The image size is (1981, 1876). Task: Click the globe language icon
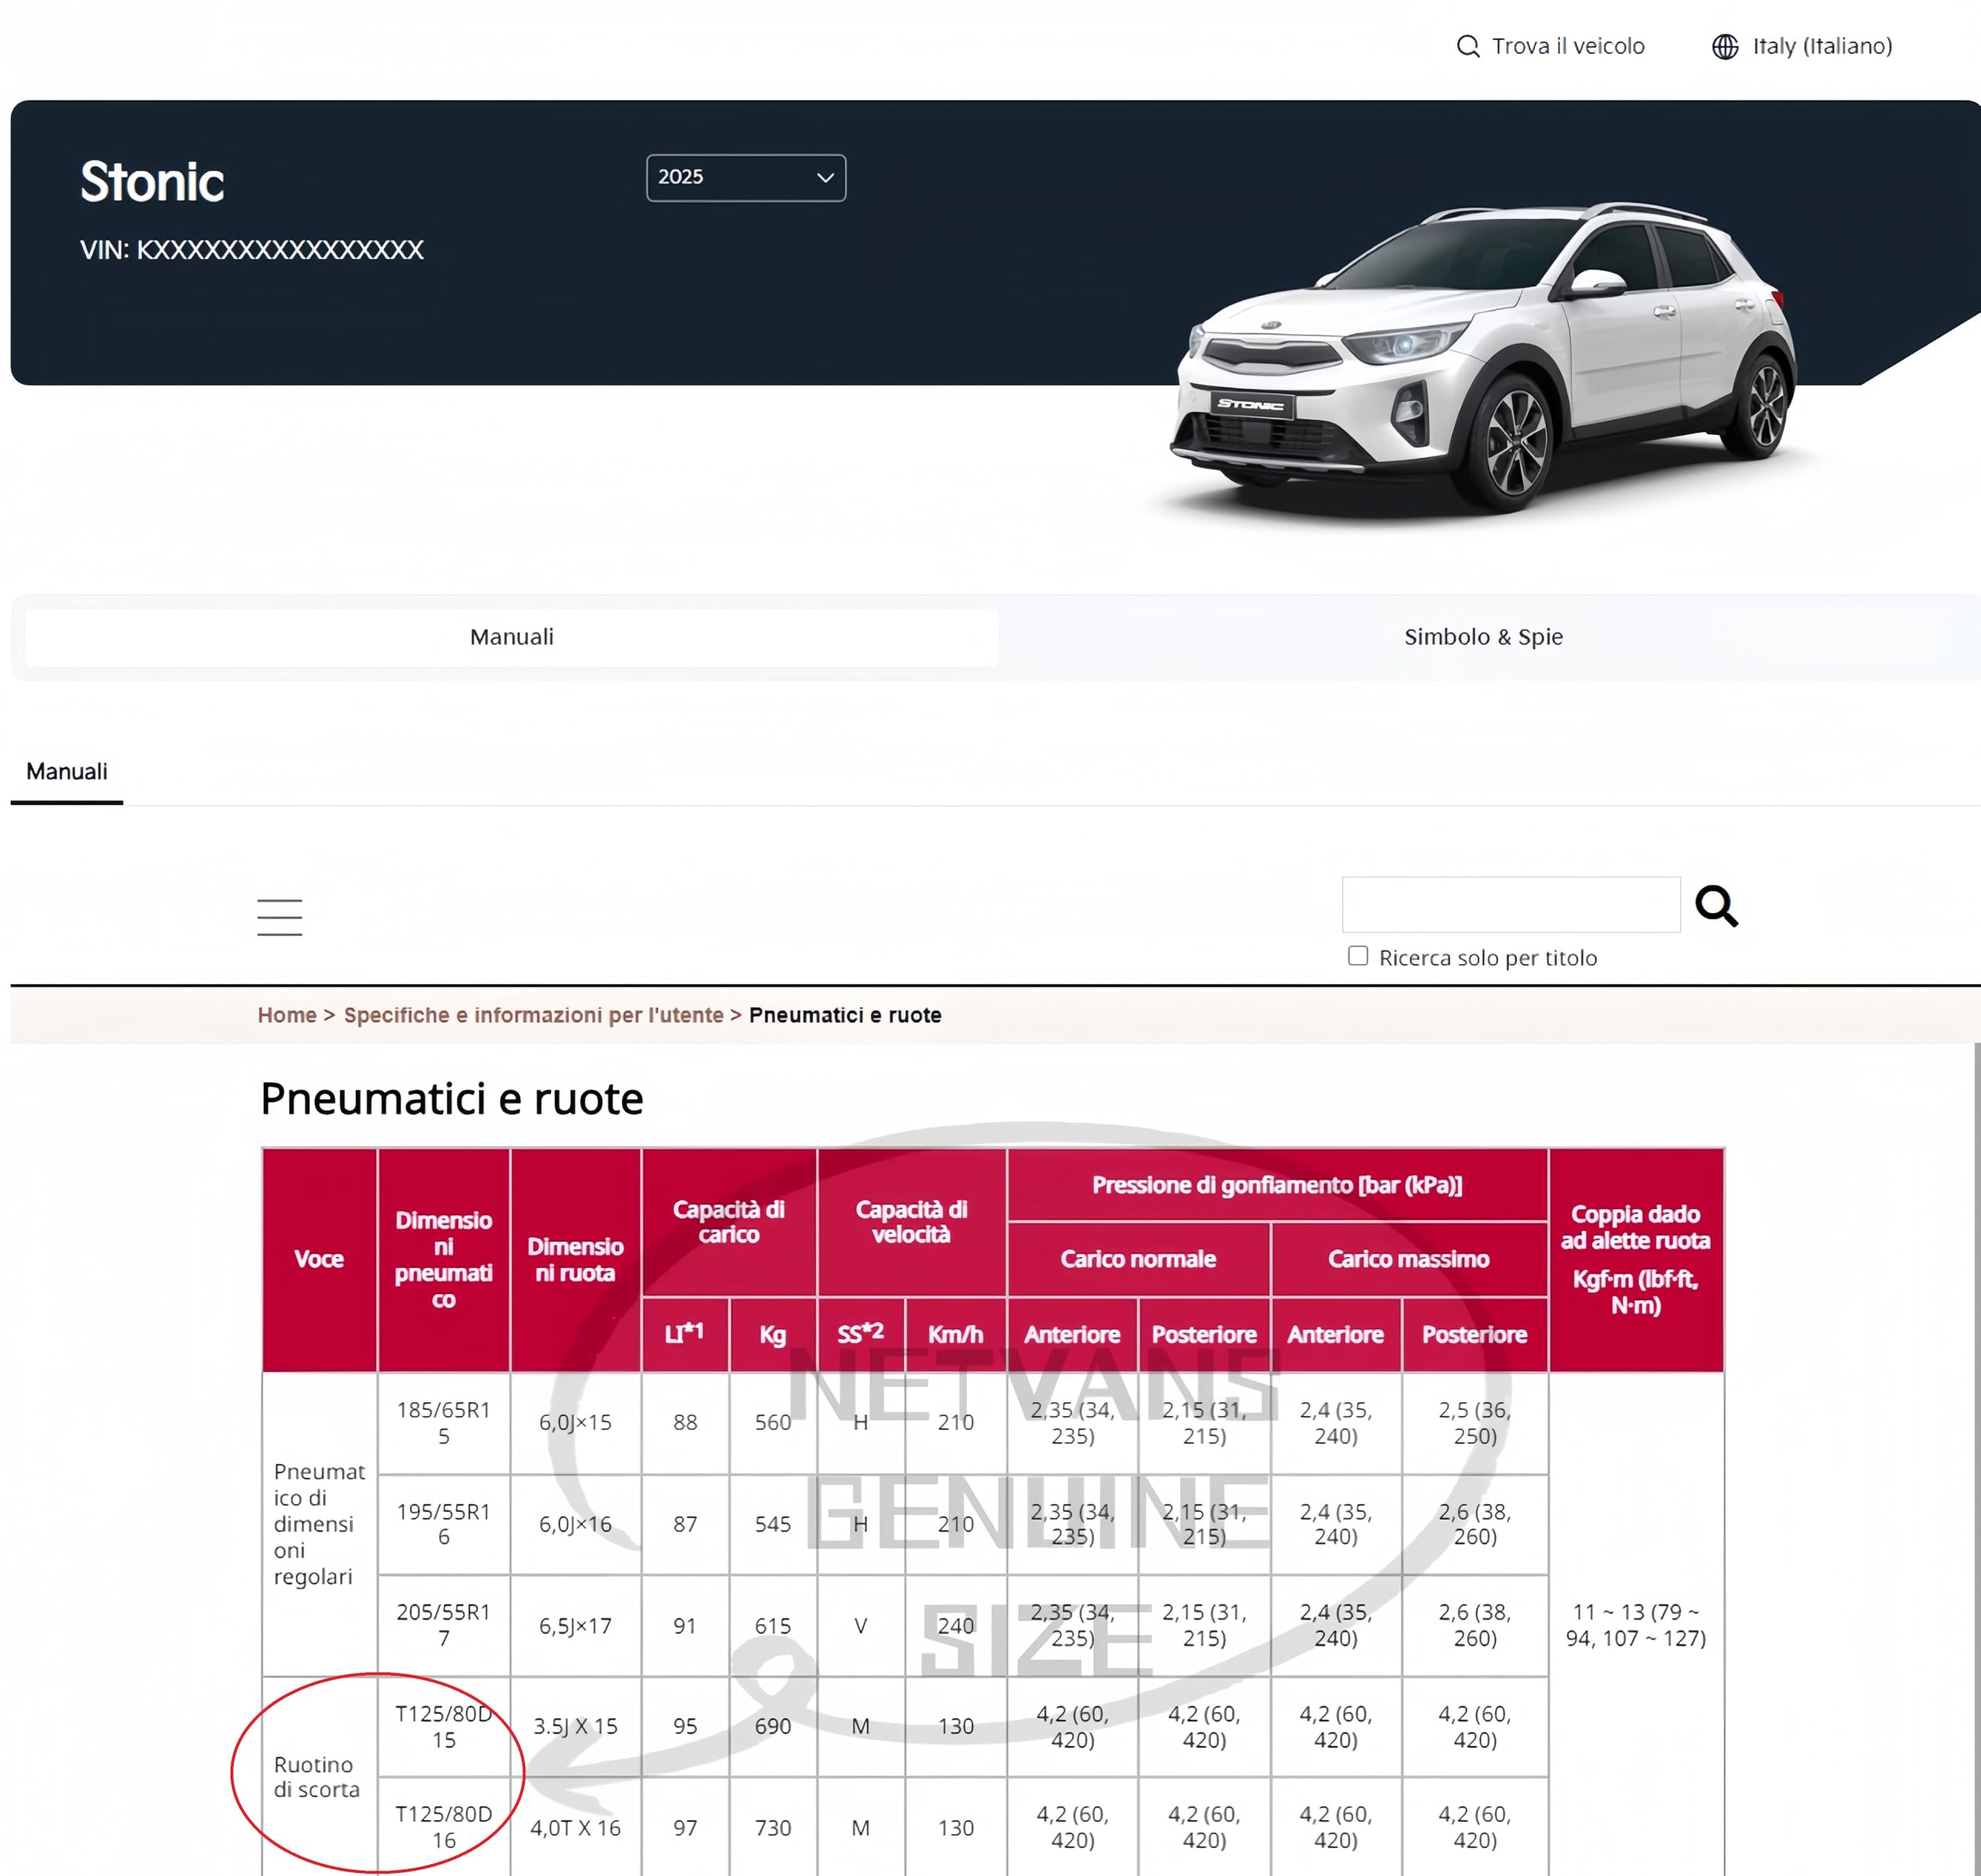tap(1725, 46)
